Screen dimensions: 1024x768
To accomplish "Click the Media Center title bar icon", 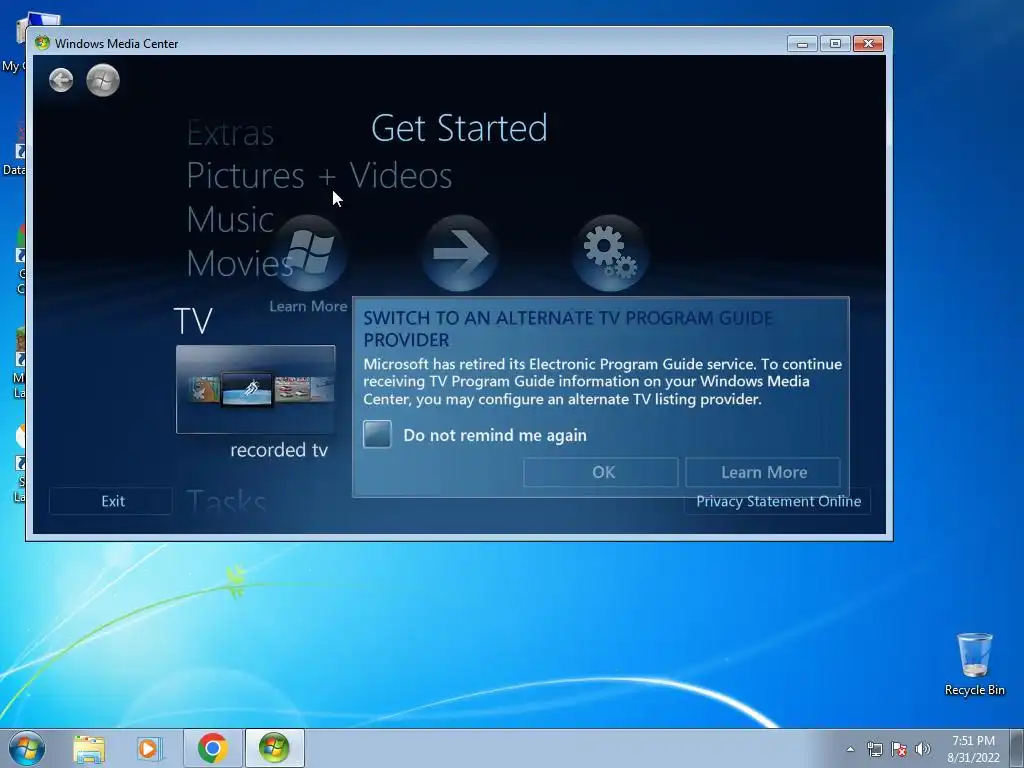I will [x=42, y=43].
